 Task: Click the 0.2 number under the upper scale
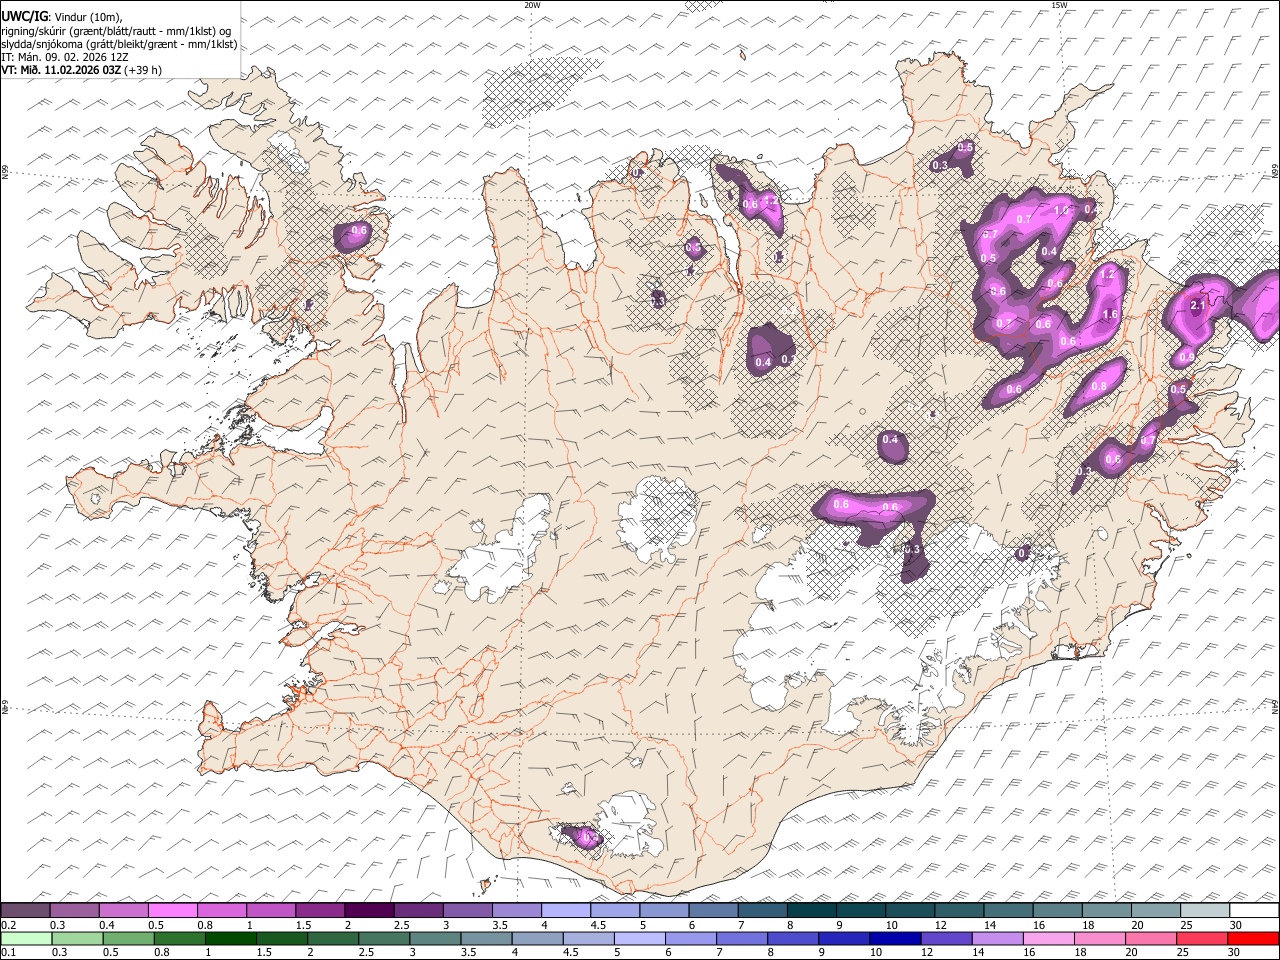[x=8, y=925]
